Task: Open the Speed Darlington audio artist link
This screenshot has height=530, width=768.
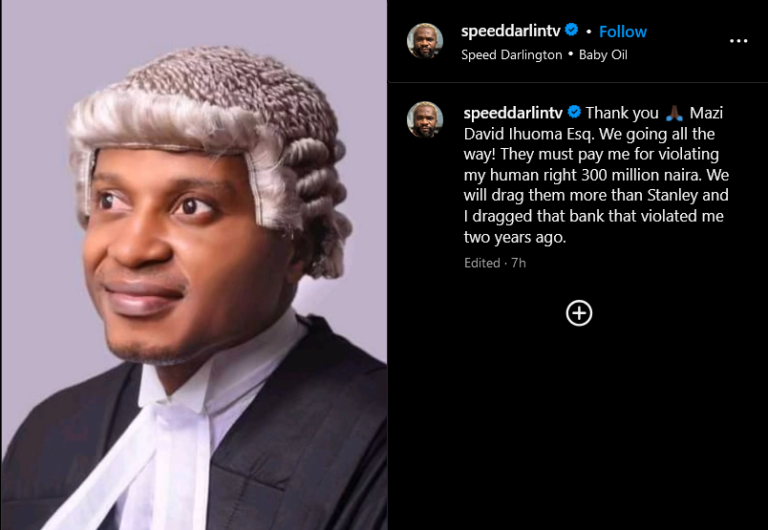Action: [x=511, y=55]
